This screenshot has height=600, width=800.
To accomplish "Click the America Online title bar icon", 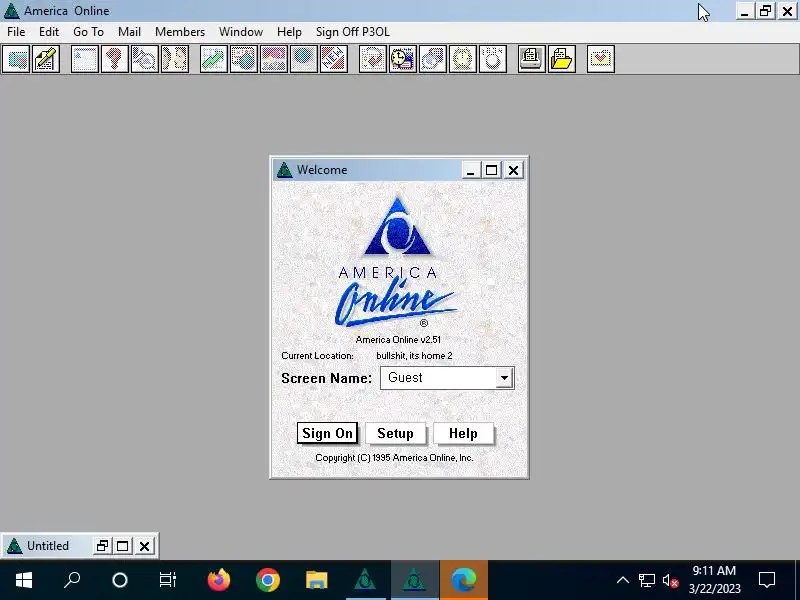I will [x=11, y=11].
